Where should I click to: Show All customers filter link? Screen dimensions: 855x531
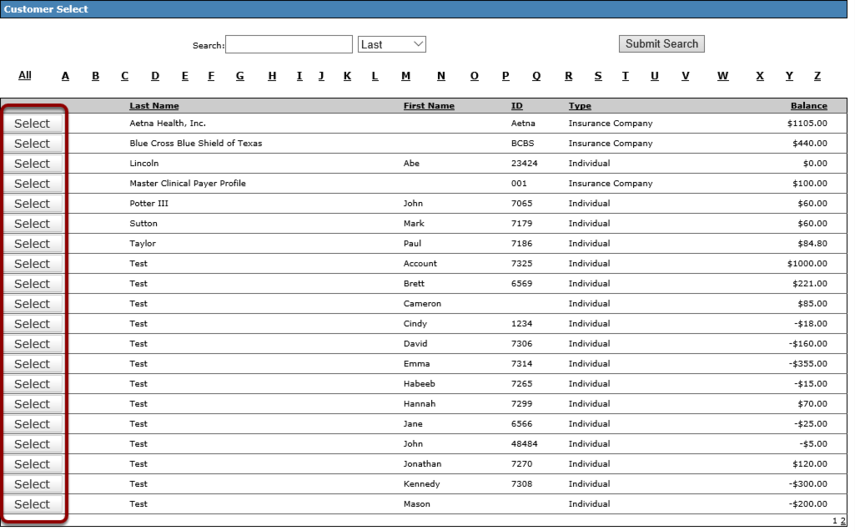click(25, 75)
